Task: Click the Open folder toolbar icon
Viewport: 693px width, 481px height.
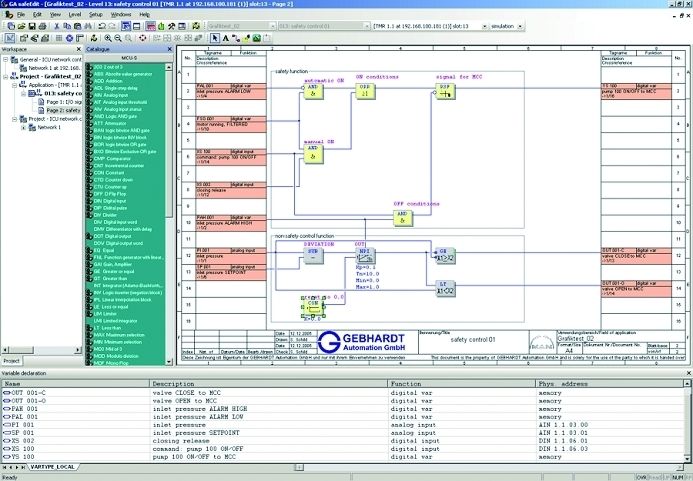Action: 21,26
